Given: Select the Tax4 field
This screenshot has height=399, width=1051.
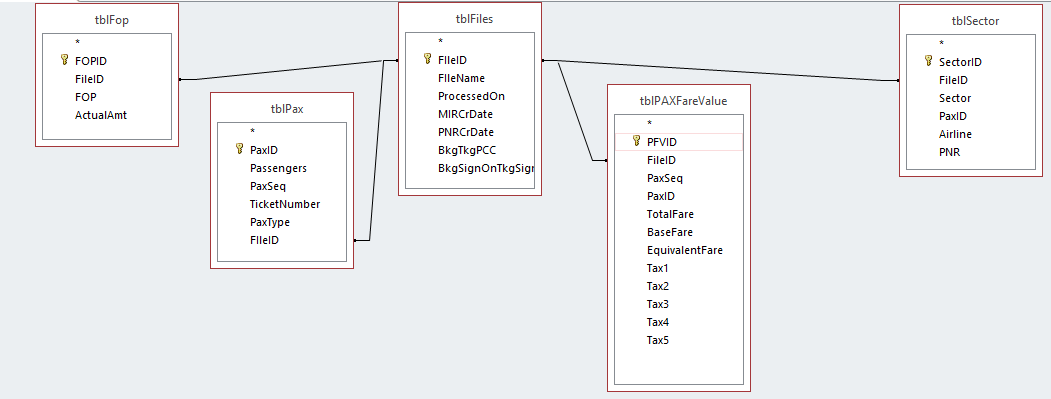Looking at the screenshot, I should tap(679, 323).
